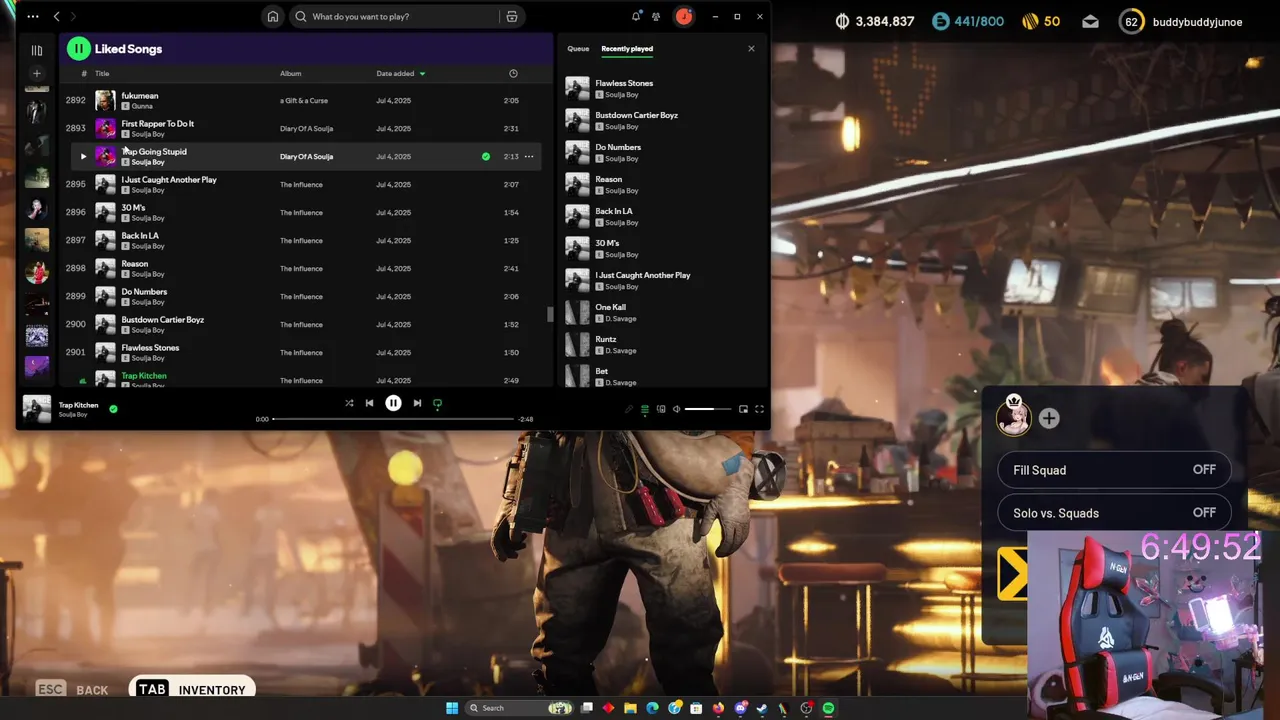Open The Influence album for 30 M's row
1280x720 pixels.
click(301, 212)
